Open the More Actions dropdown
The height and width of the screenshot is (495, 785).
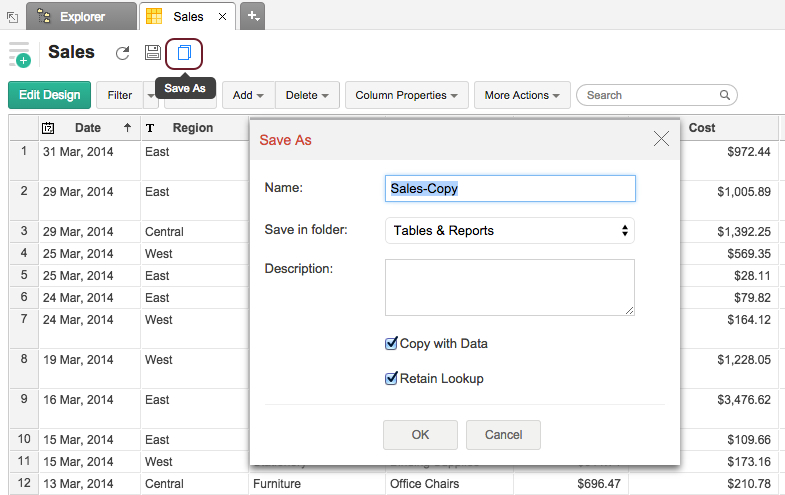522,95
